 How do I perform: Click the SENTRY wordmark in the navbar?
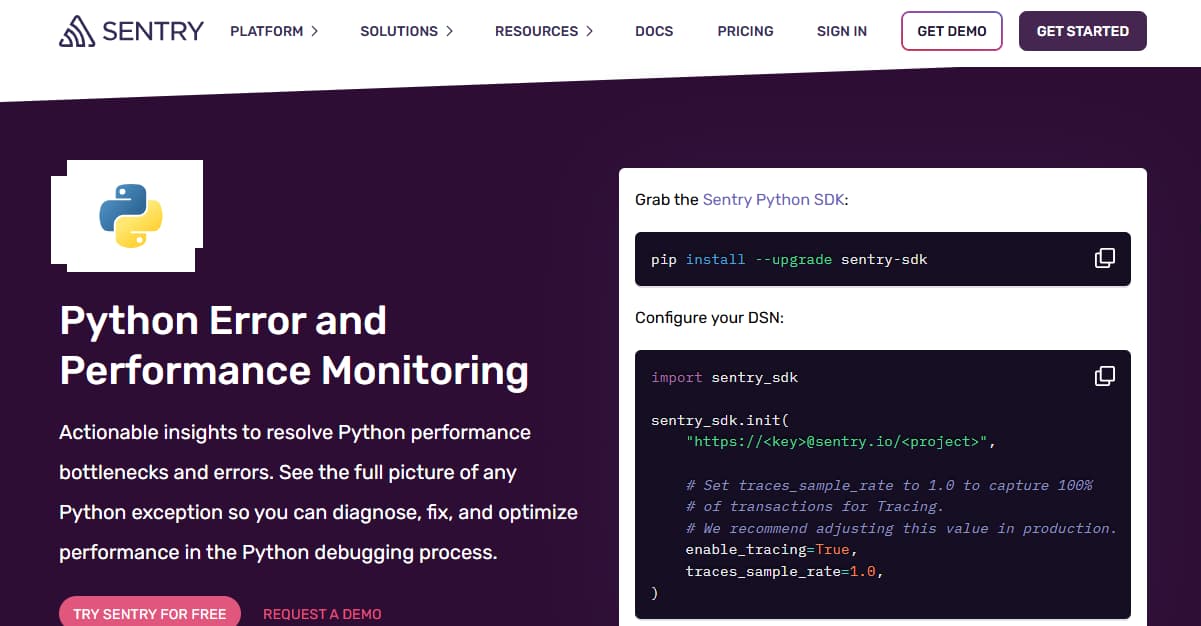click(x=151, y=30)
